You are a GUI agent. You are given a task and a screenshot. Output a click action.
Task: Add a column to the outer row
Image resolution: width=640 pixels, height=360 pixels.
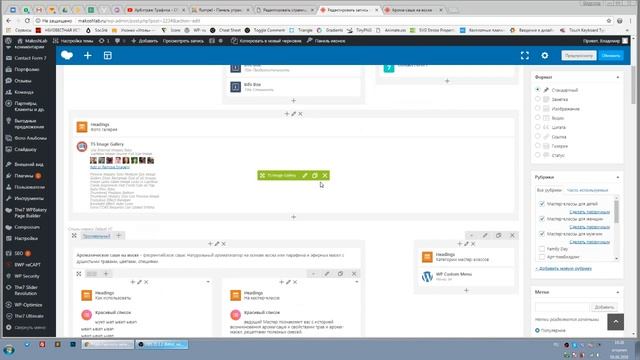119,236
